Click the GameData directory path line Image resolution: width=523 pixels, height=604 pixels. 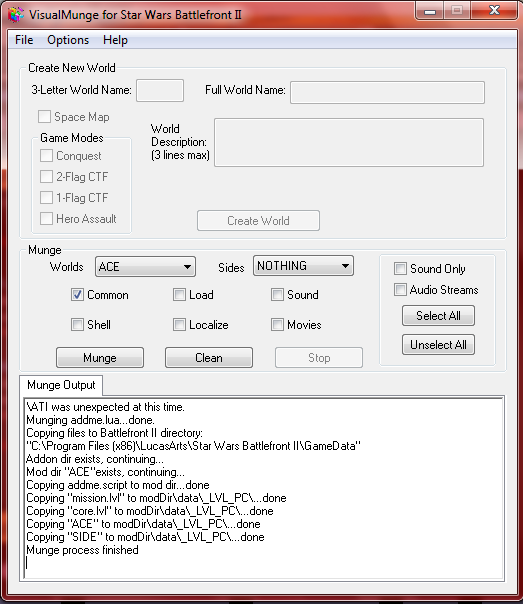(x=193, y=446)
